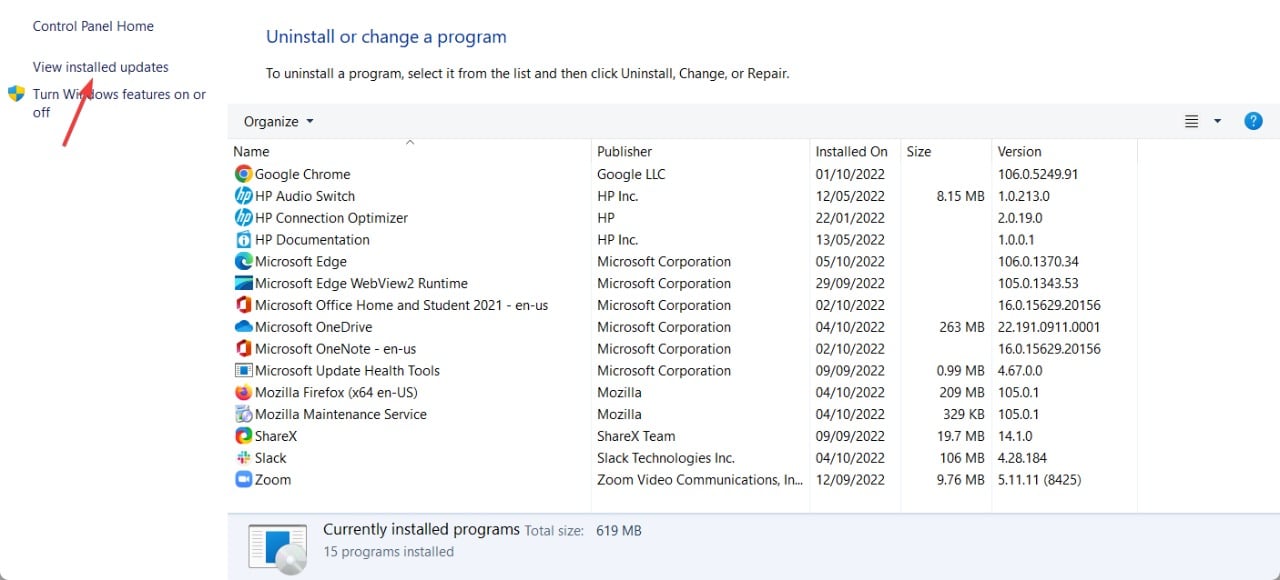Open the view options dropdown arrow
The image size is (1280, 580).
point(1217,121)
